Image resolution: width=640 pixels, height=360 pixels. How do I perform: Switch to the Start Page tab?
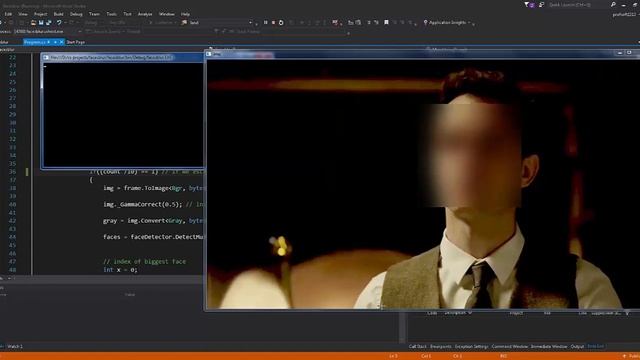pos(76,42)
